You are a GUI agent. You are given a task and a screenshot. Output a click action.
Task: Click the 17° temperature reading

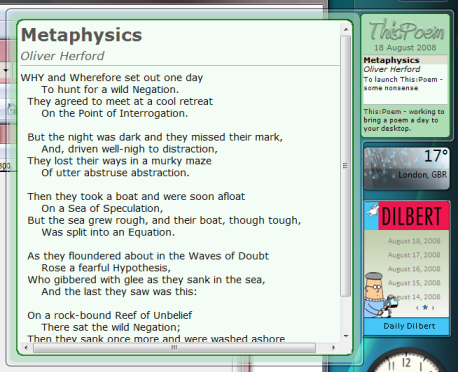(x=435, y=156)
